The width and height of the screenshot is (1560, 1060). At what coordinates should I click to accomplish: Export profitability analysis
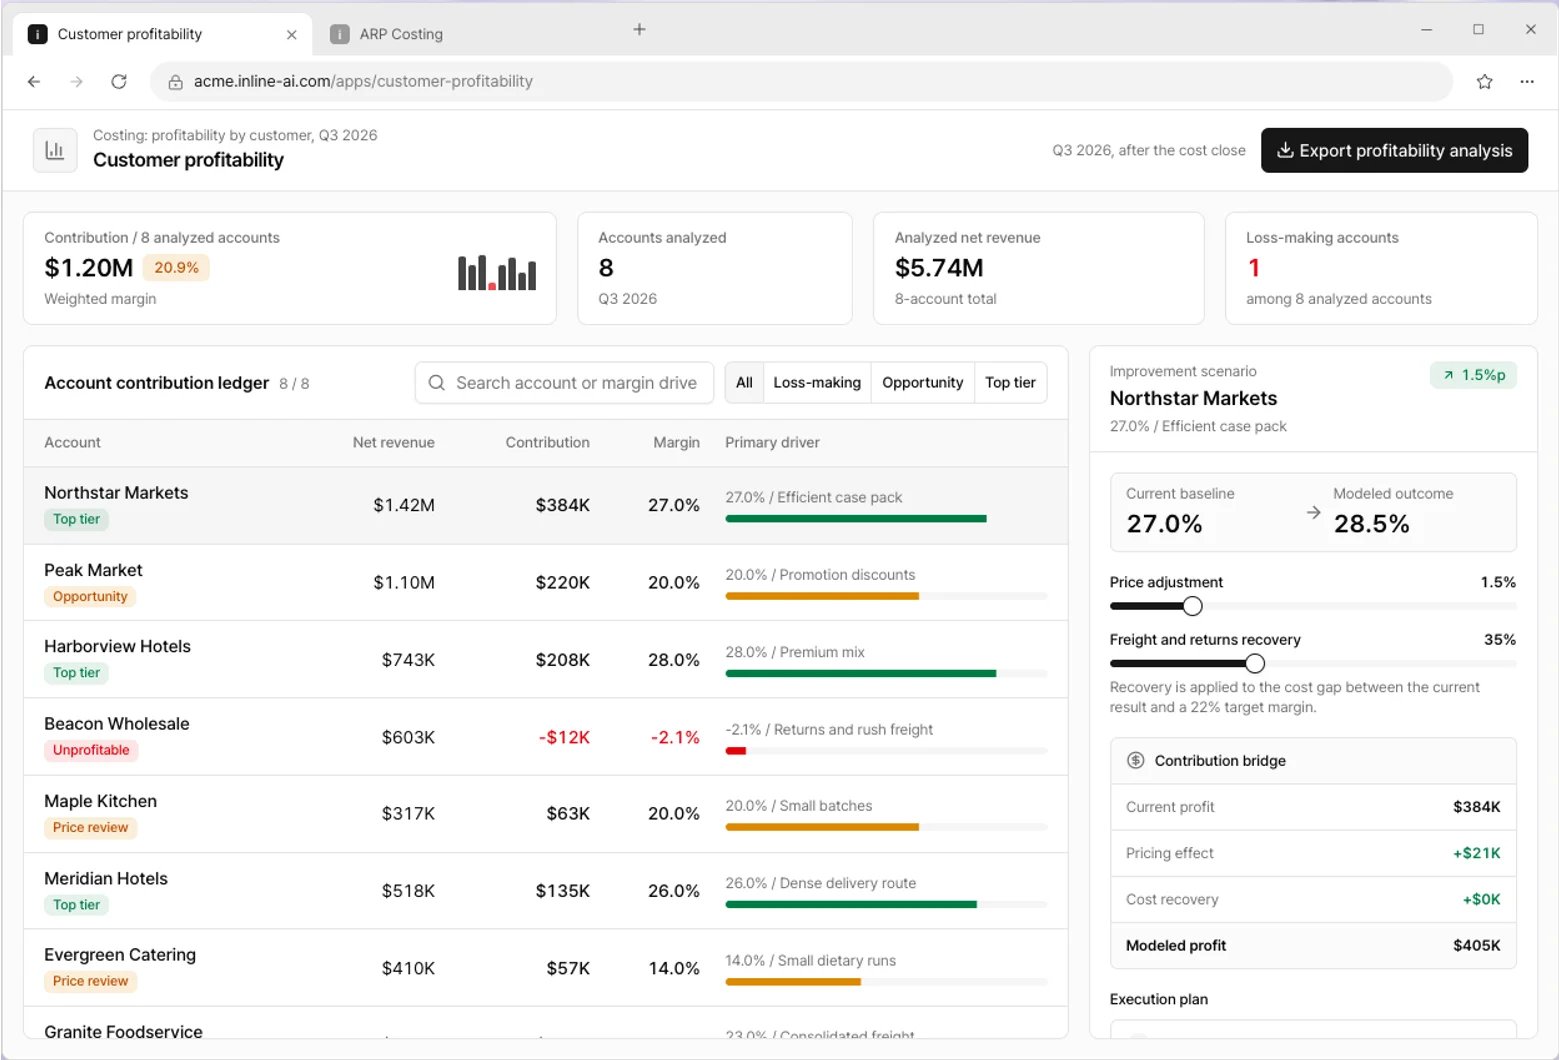point(1394,150)
